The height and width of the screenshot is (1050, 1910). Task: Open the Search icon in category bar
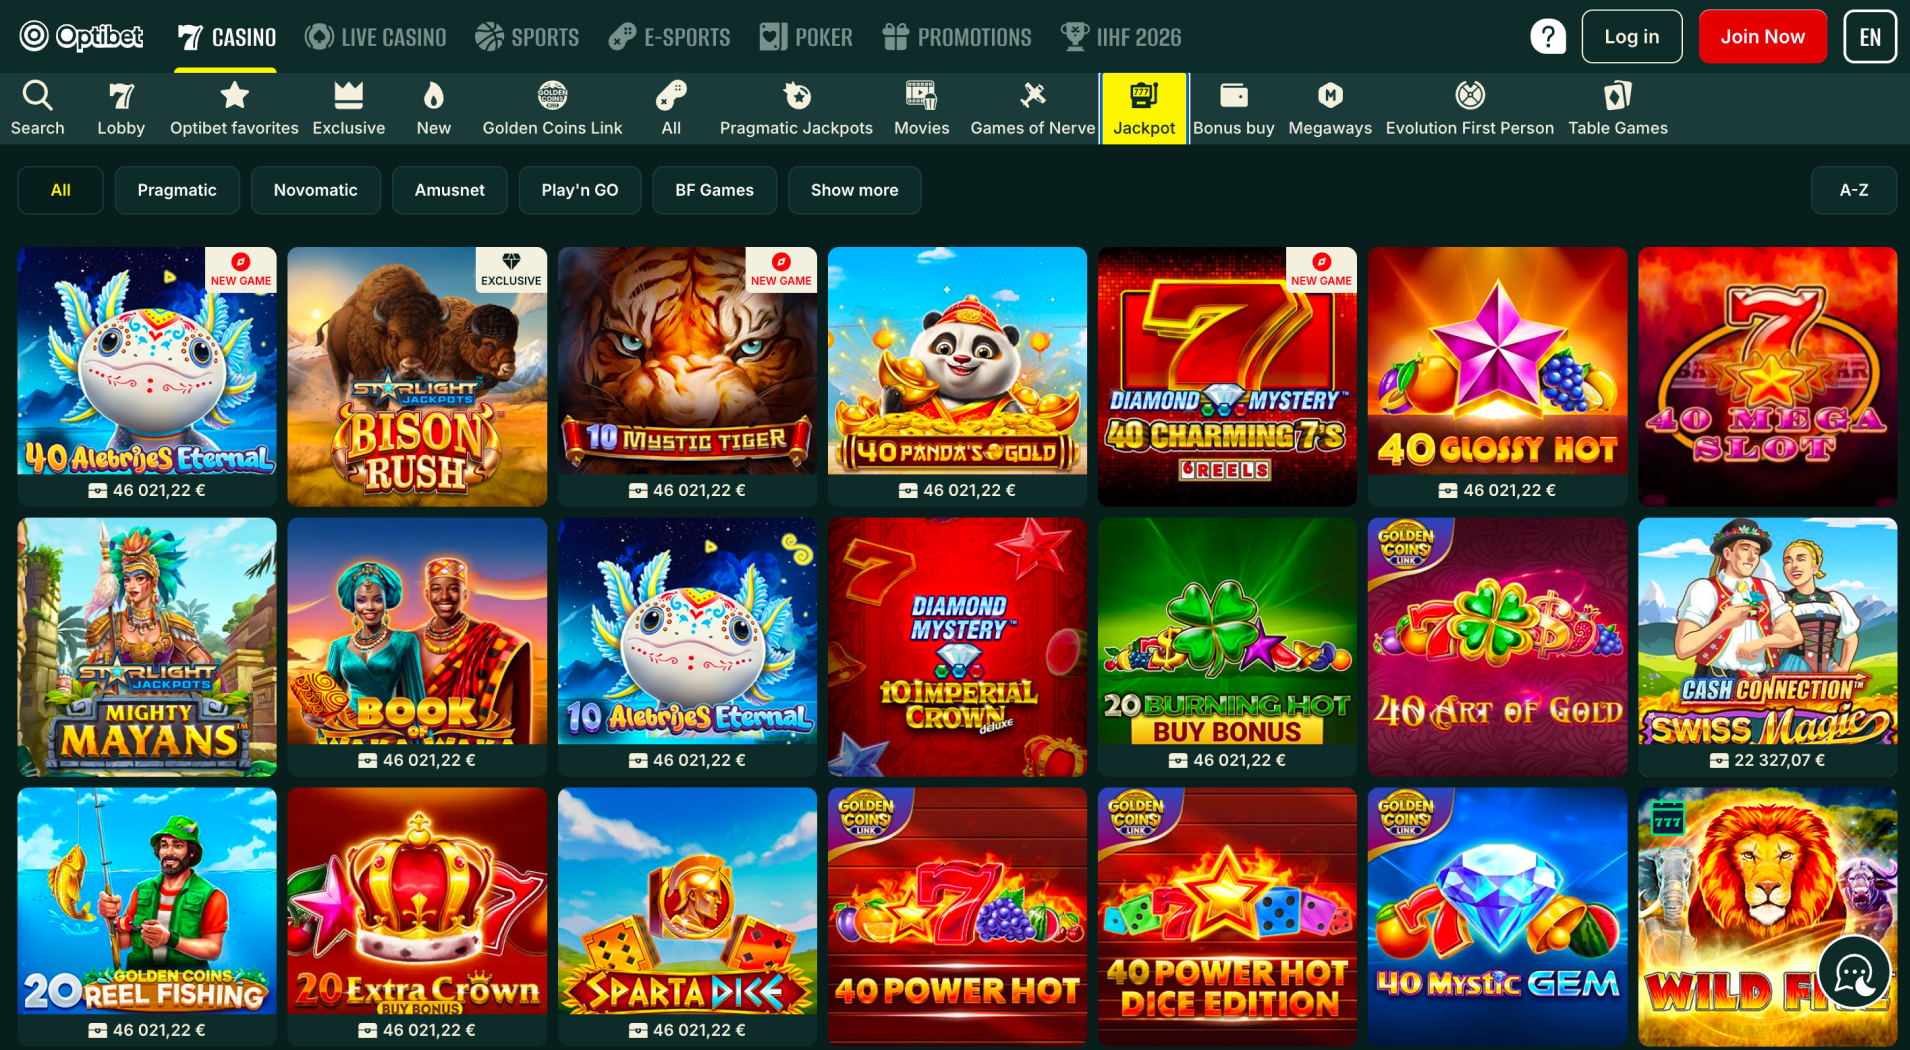38,109
